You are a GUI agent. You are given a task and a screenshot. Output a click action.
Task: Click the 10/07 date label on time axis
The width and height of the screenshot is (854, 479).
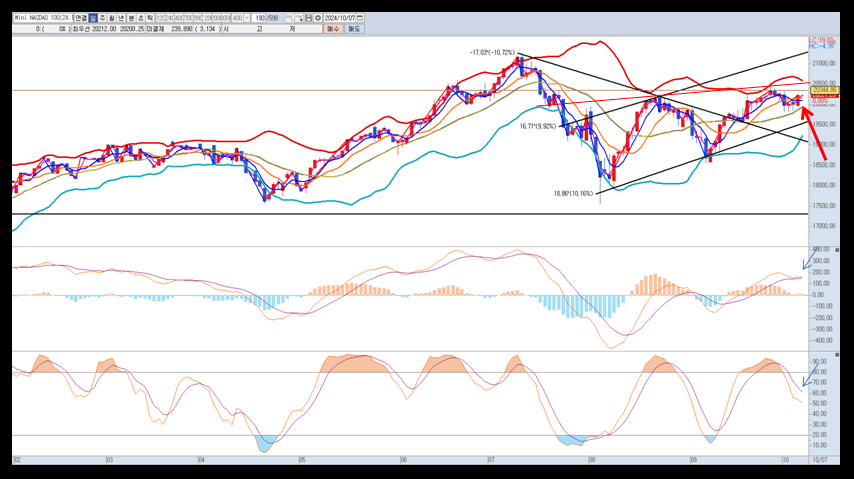(x=820, y=460)
